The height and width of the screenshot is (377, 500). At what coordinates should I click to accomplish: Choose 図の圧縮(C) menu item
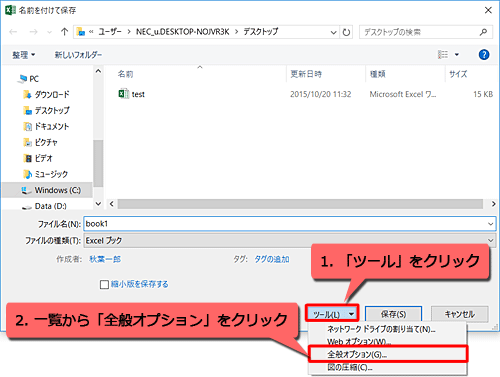350,367
